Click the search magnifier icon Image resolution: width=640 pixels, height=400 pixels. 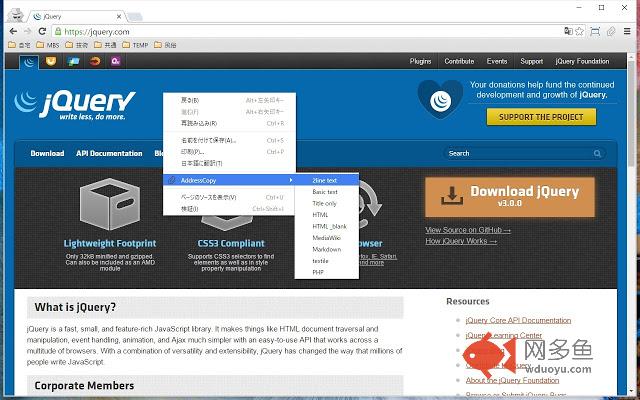coord(597,153)
